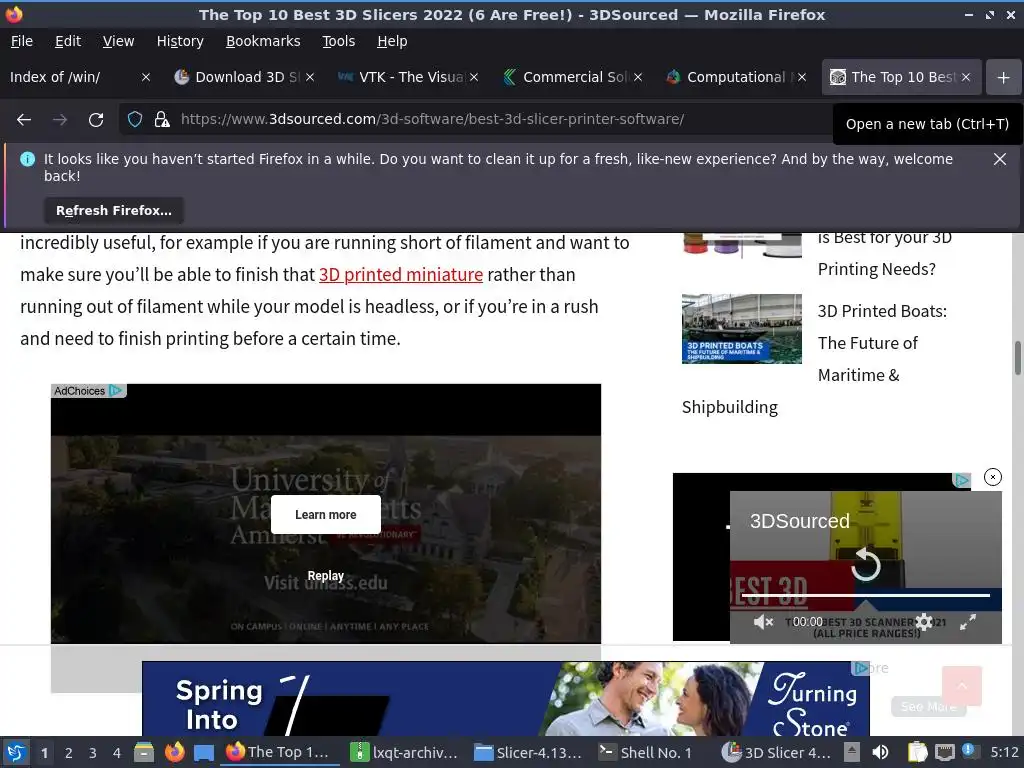Viewport: 1024px width, 768px height.
Task: Expand the video to fullscreen
Action: click(x=968, y=622)
